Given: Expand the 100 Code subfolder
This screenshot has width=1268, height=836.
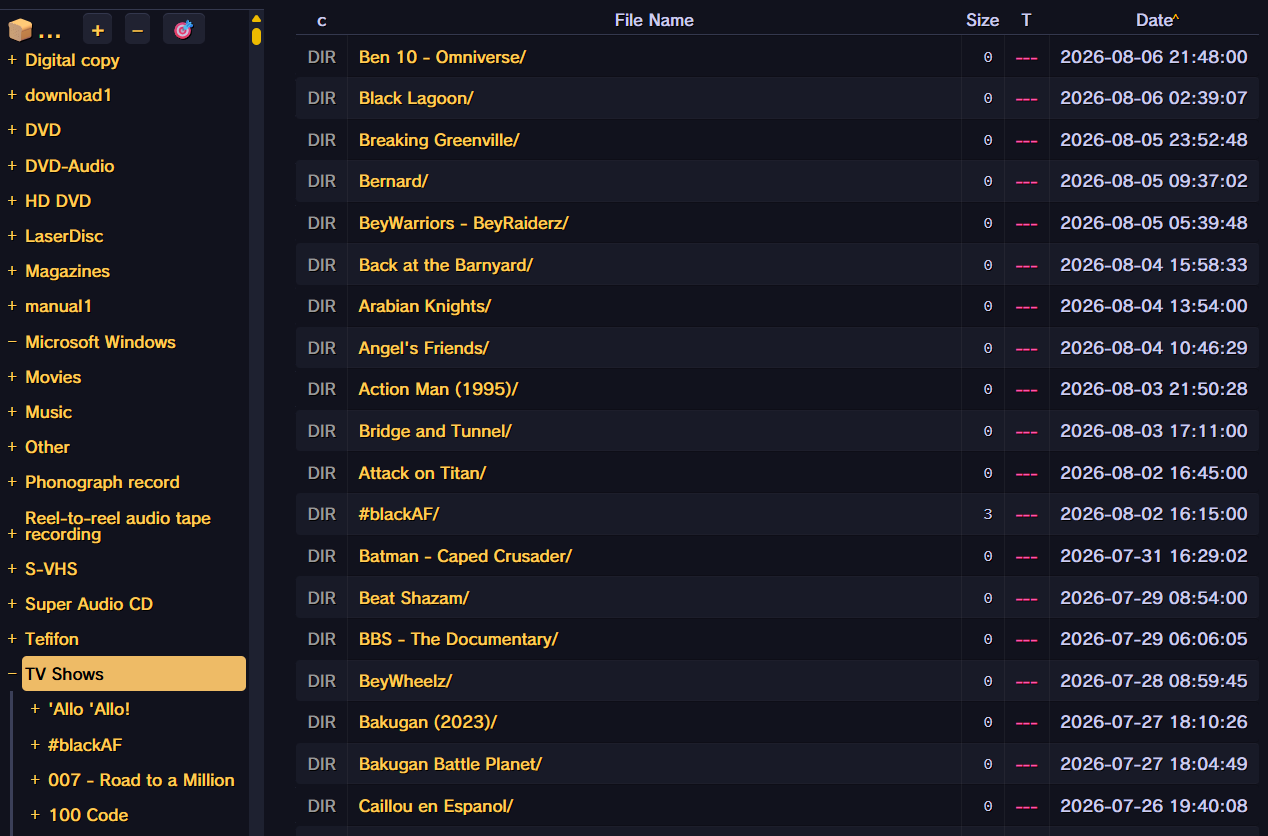Looking at the screenshot, I should [35, 815].
